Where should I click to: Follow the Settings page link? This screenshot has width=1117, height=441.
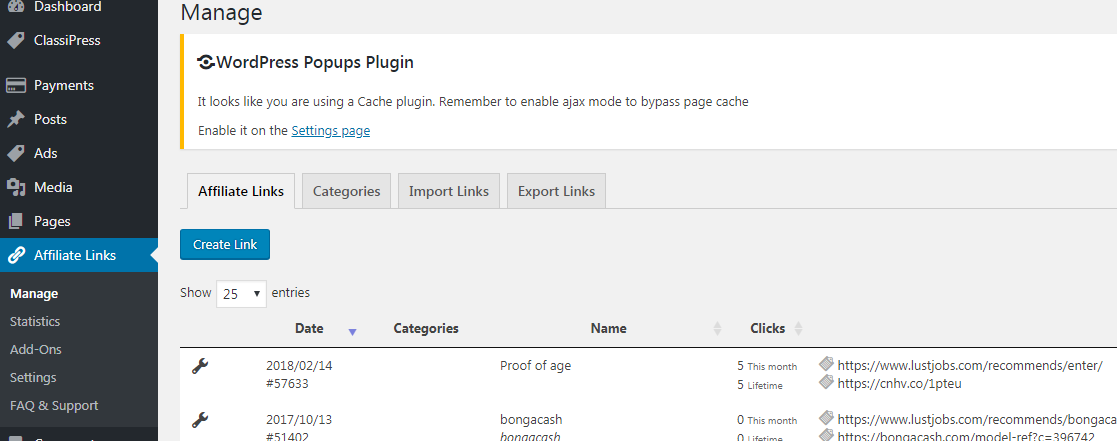pyautogui.click(x=330, y=131)
